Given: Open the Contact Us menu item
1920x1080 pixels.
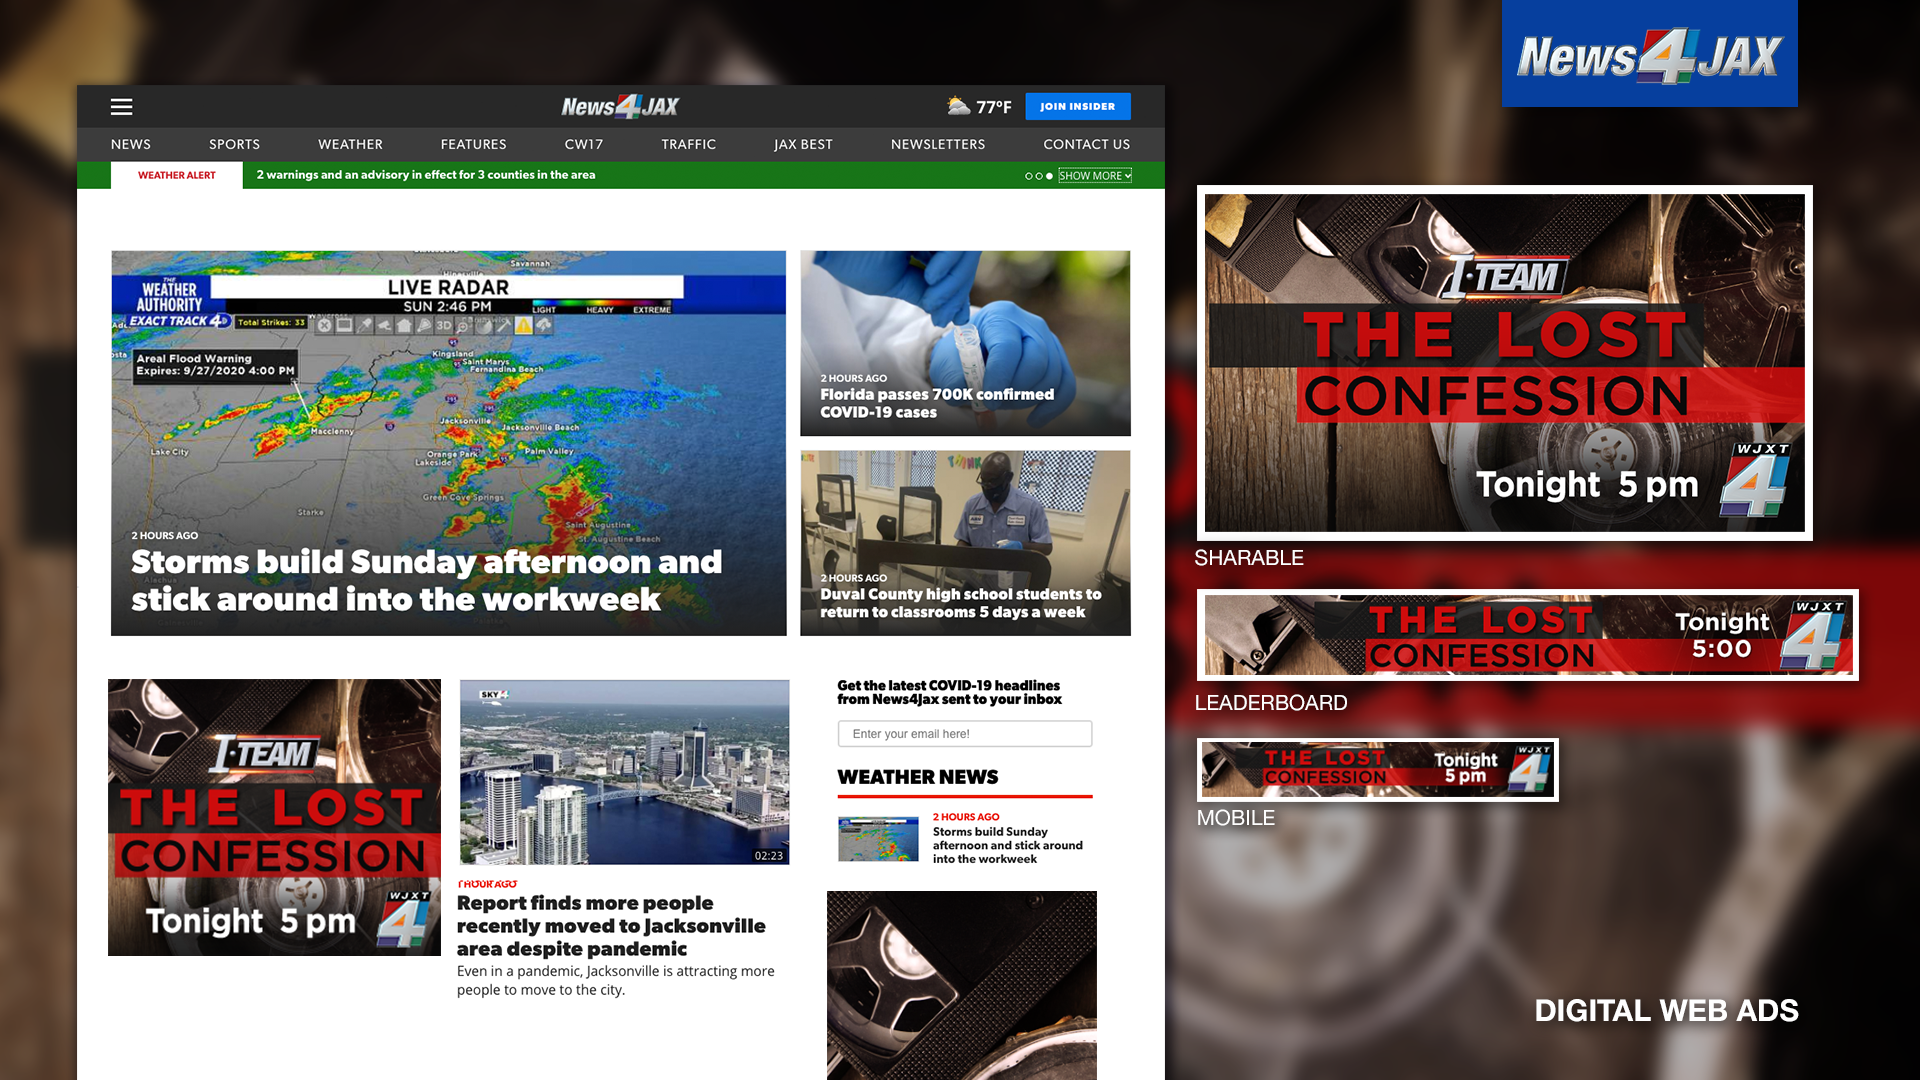Looking at the screenshot, I should point(1087,145).
